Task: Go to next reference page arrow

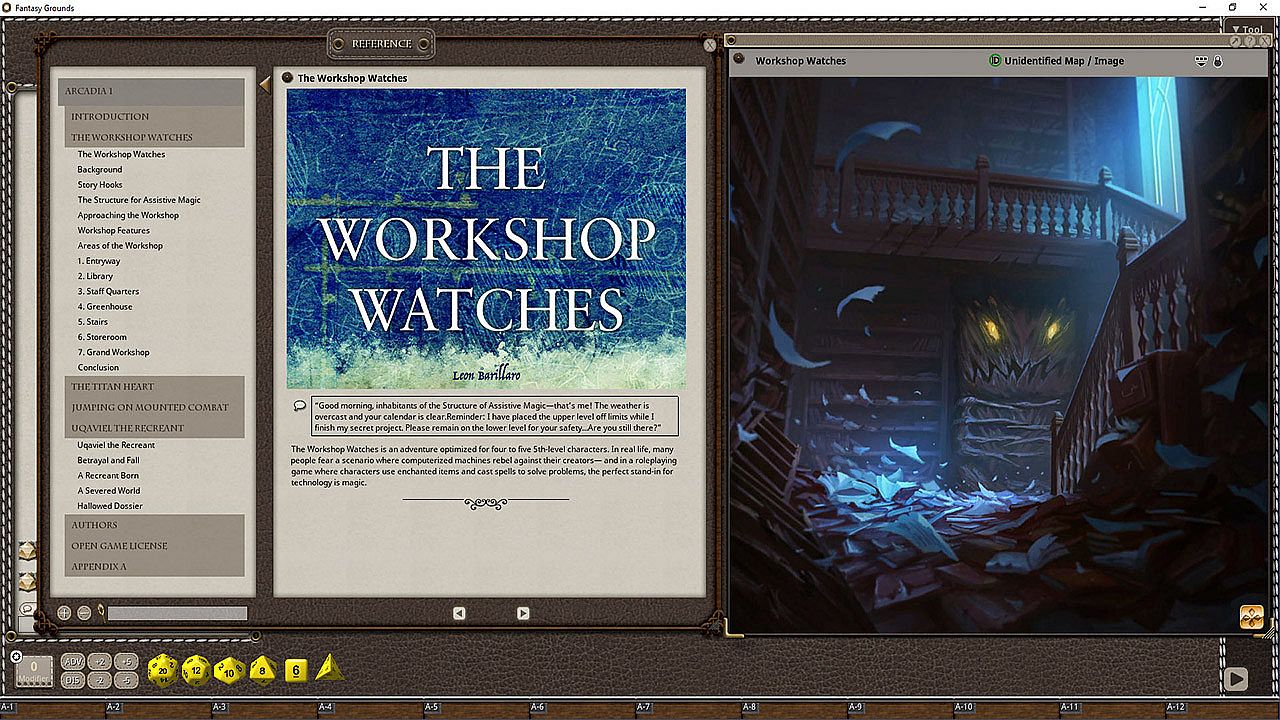Action: coord(523,613)
